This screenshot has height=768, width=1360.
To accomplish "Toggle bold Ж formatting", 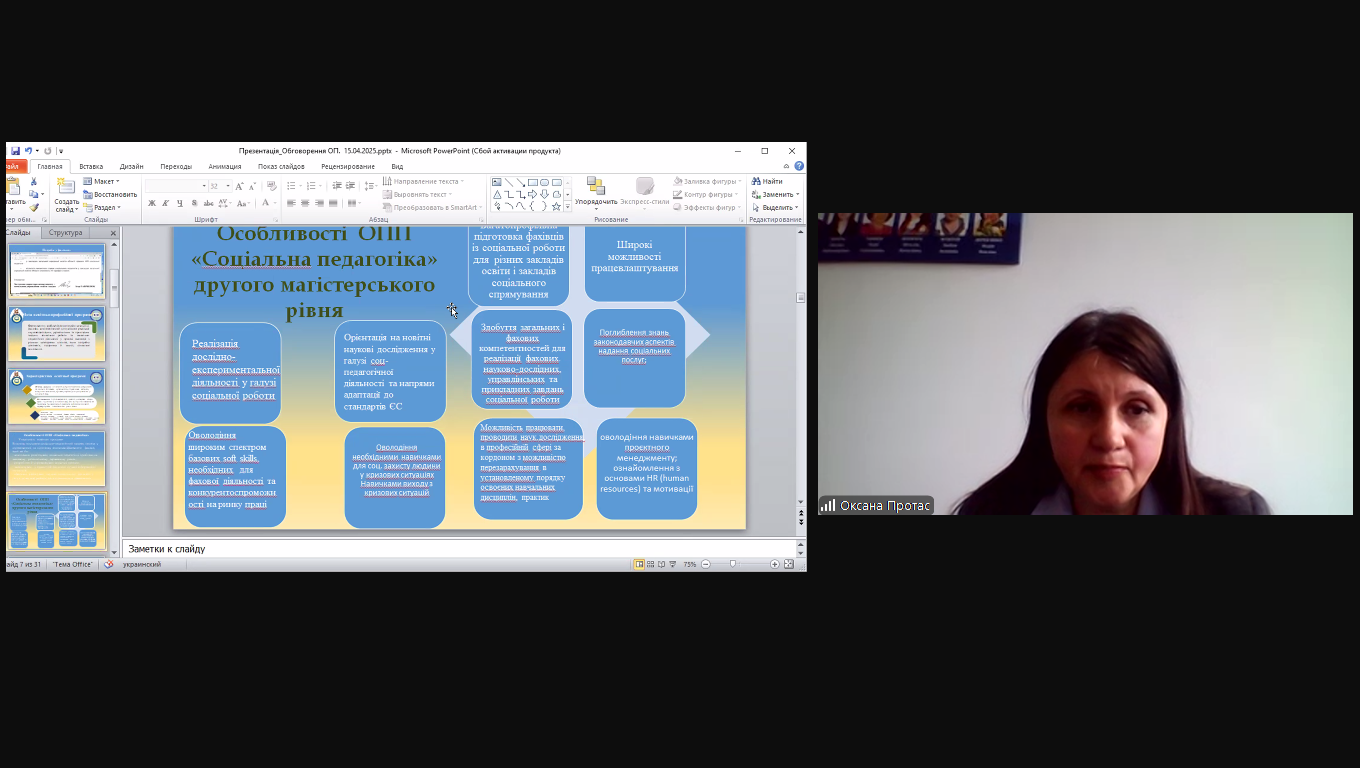I will (x=152, y=203).
